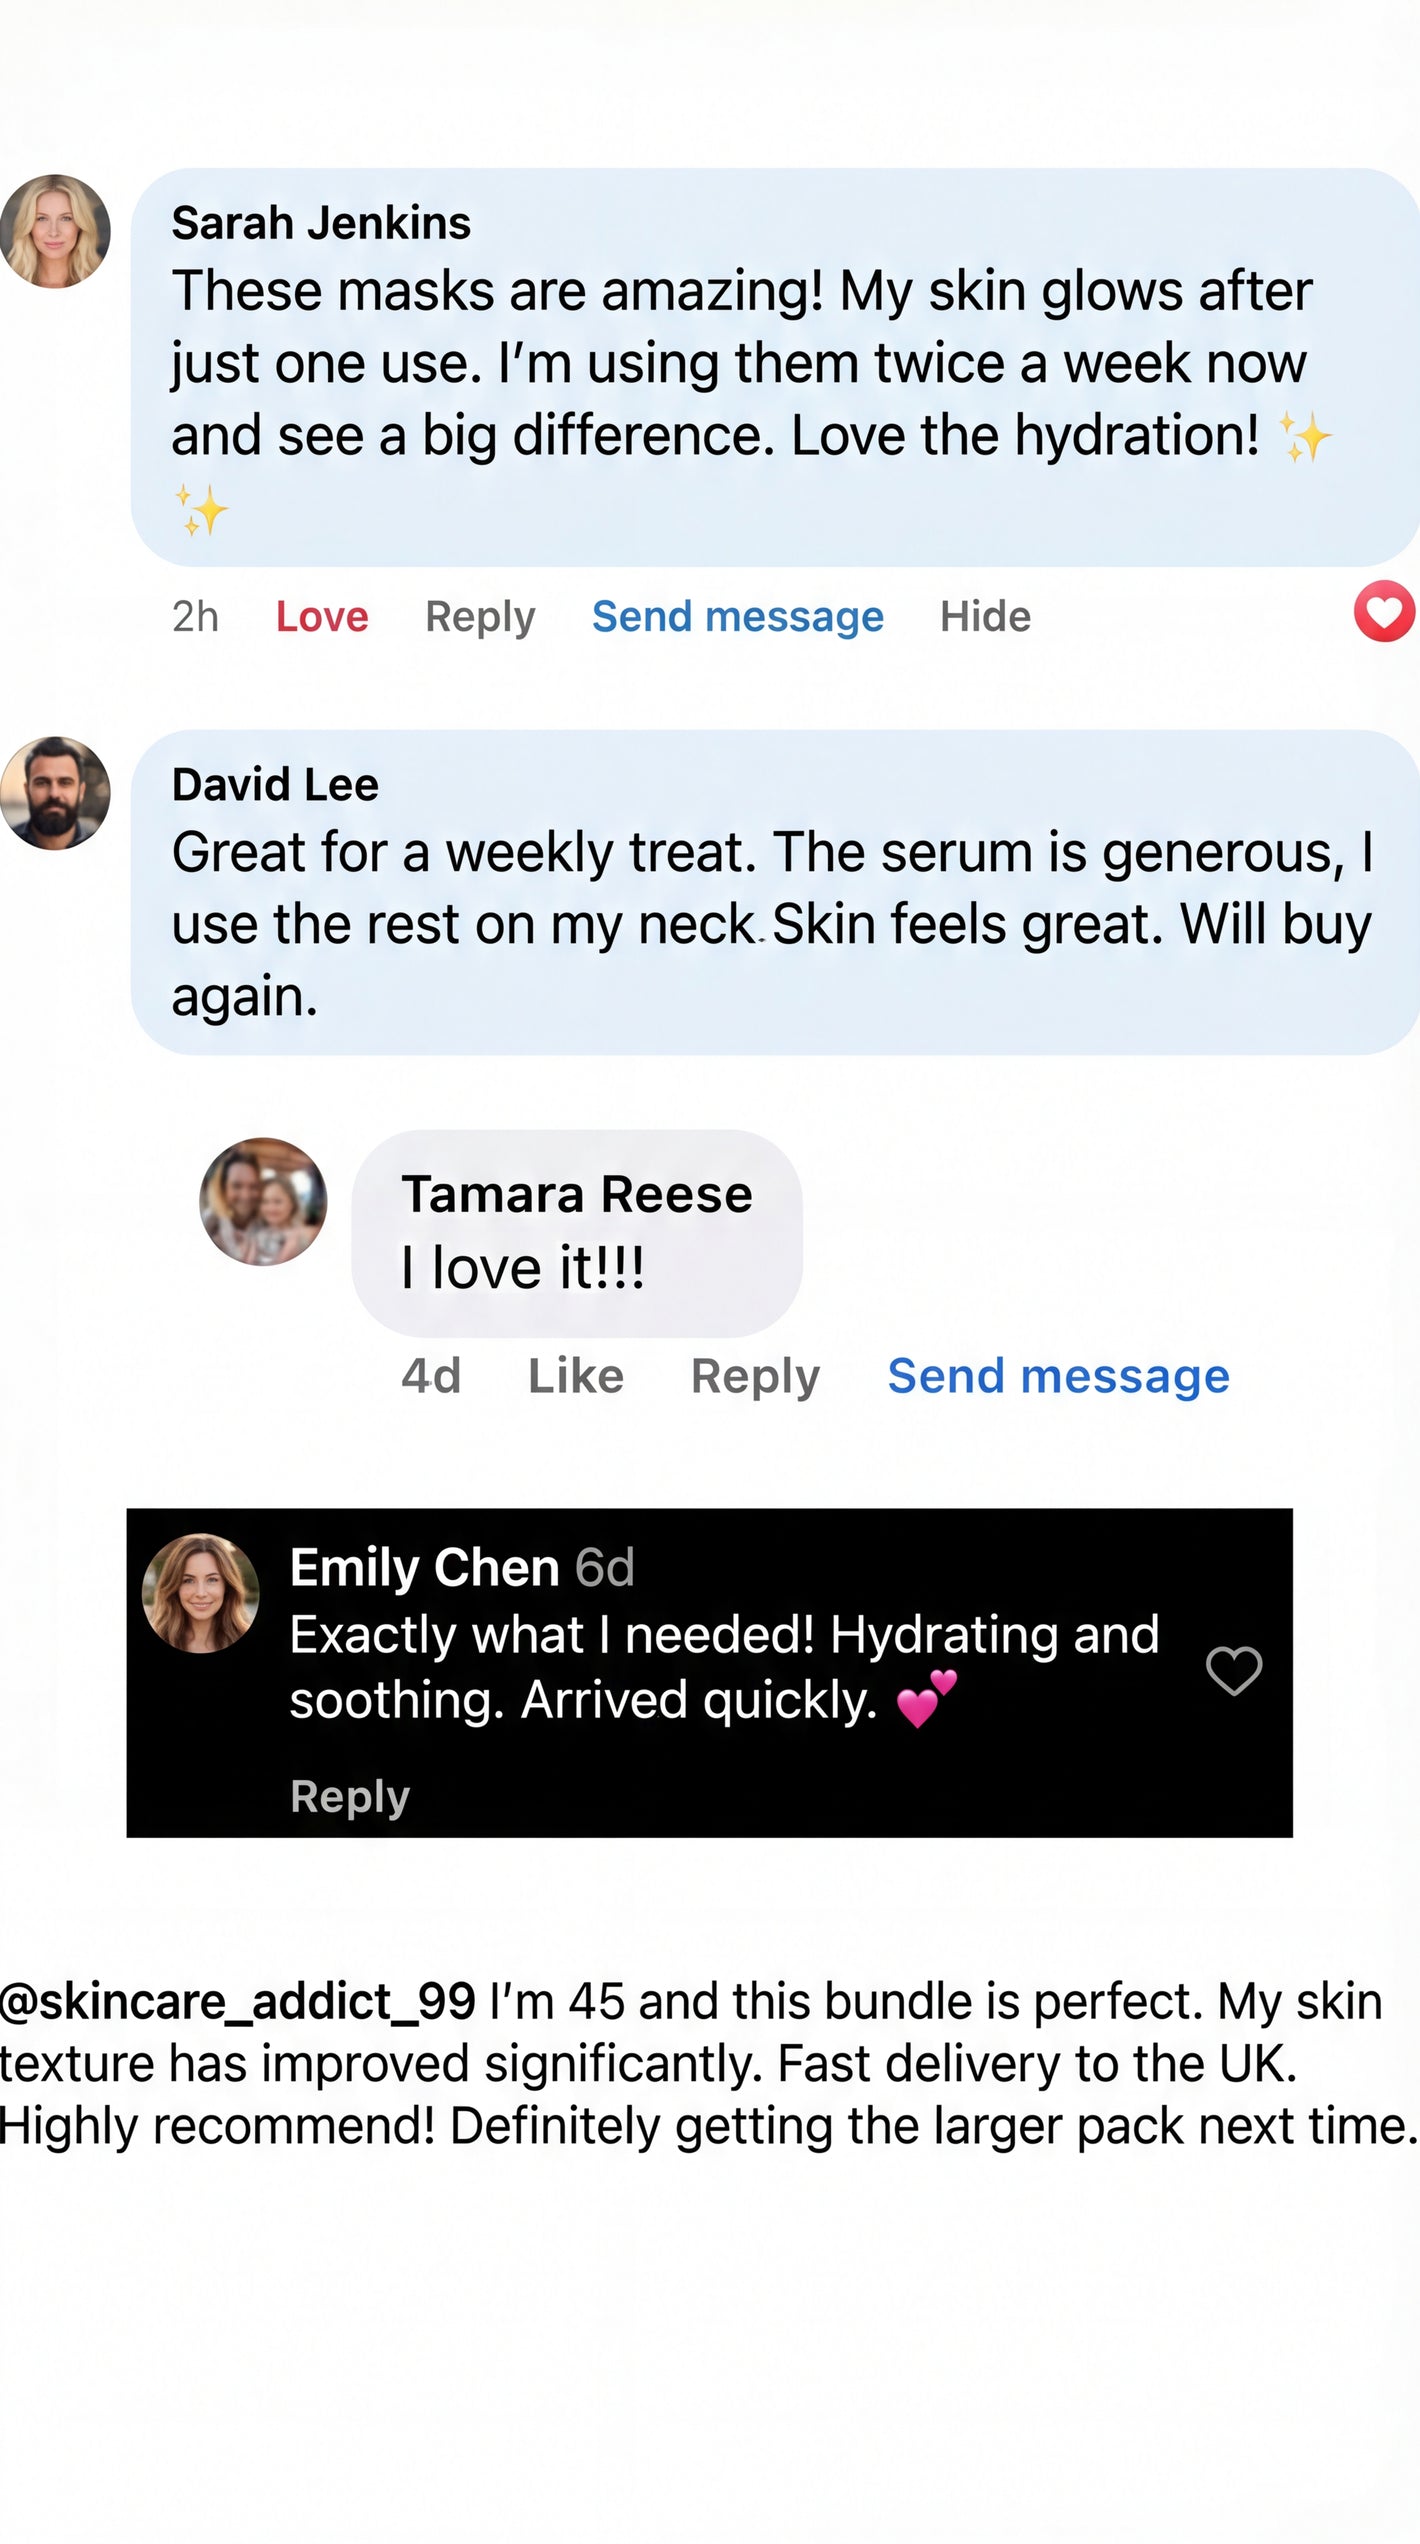
Task: Click the 2h timestamp on Sarah's comment
Action: [x=195, y=617]
